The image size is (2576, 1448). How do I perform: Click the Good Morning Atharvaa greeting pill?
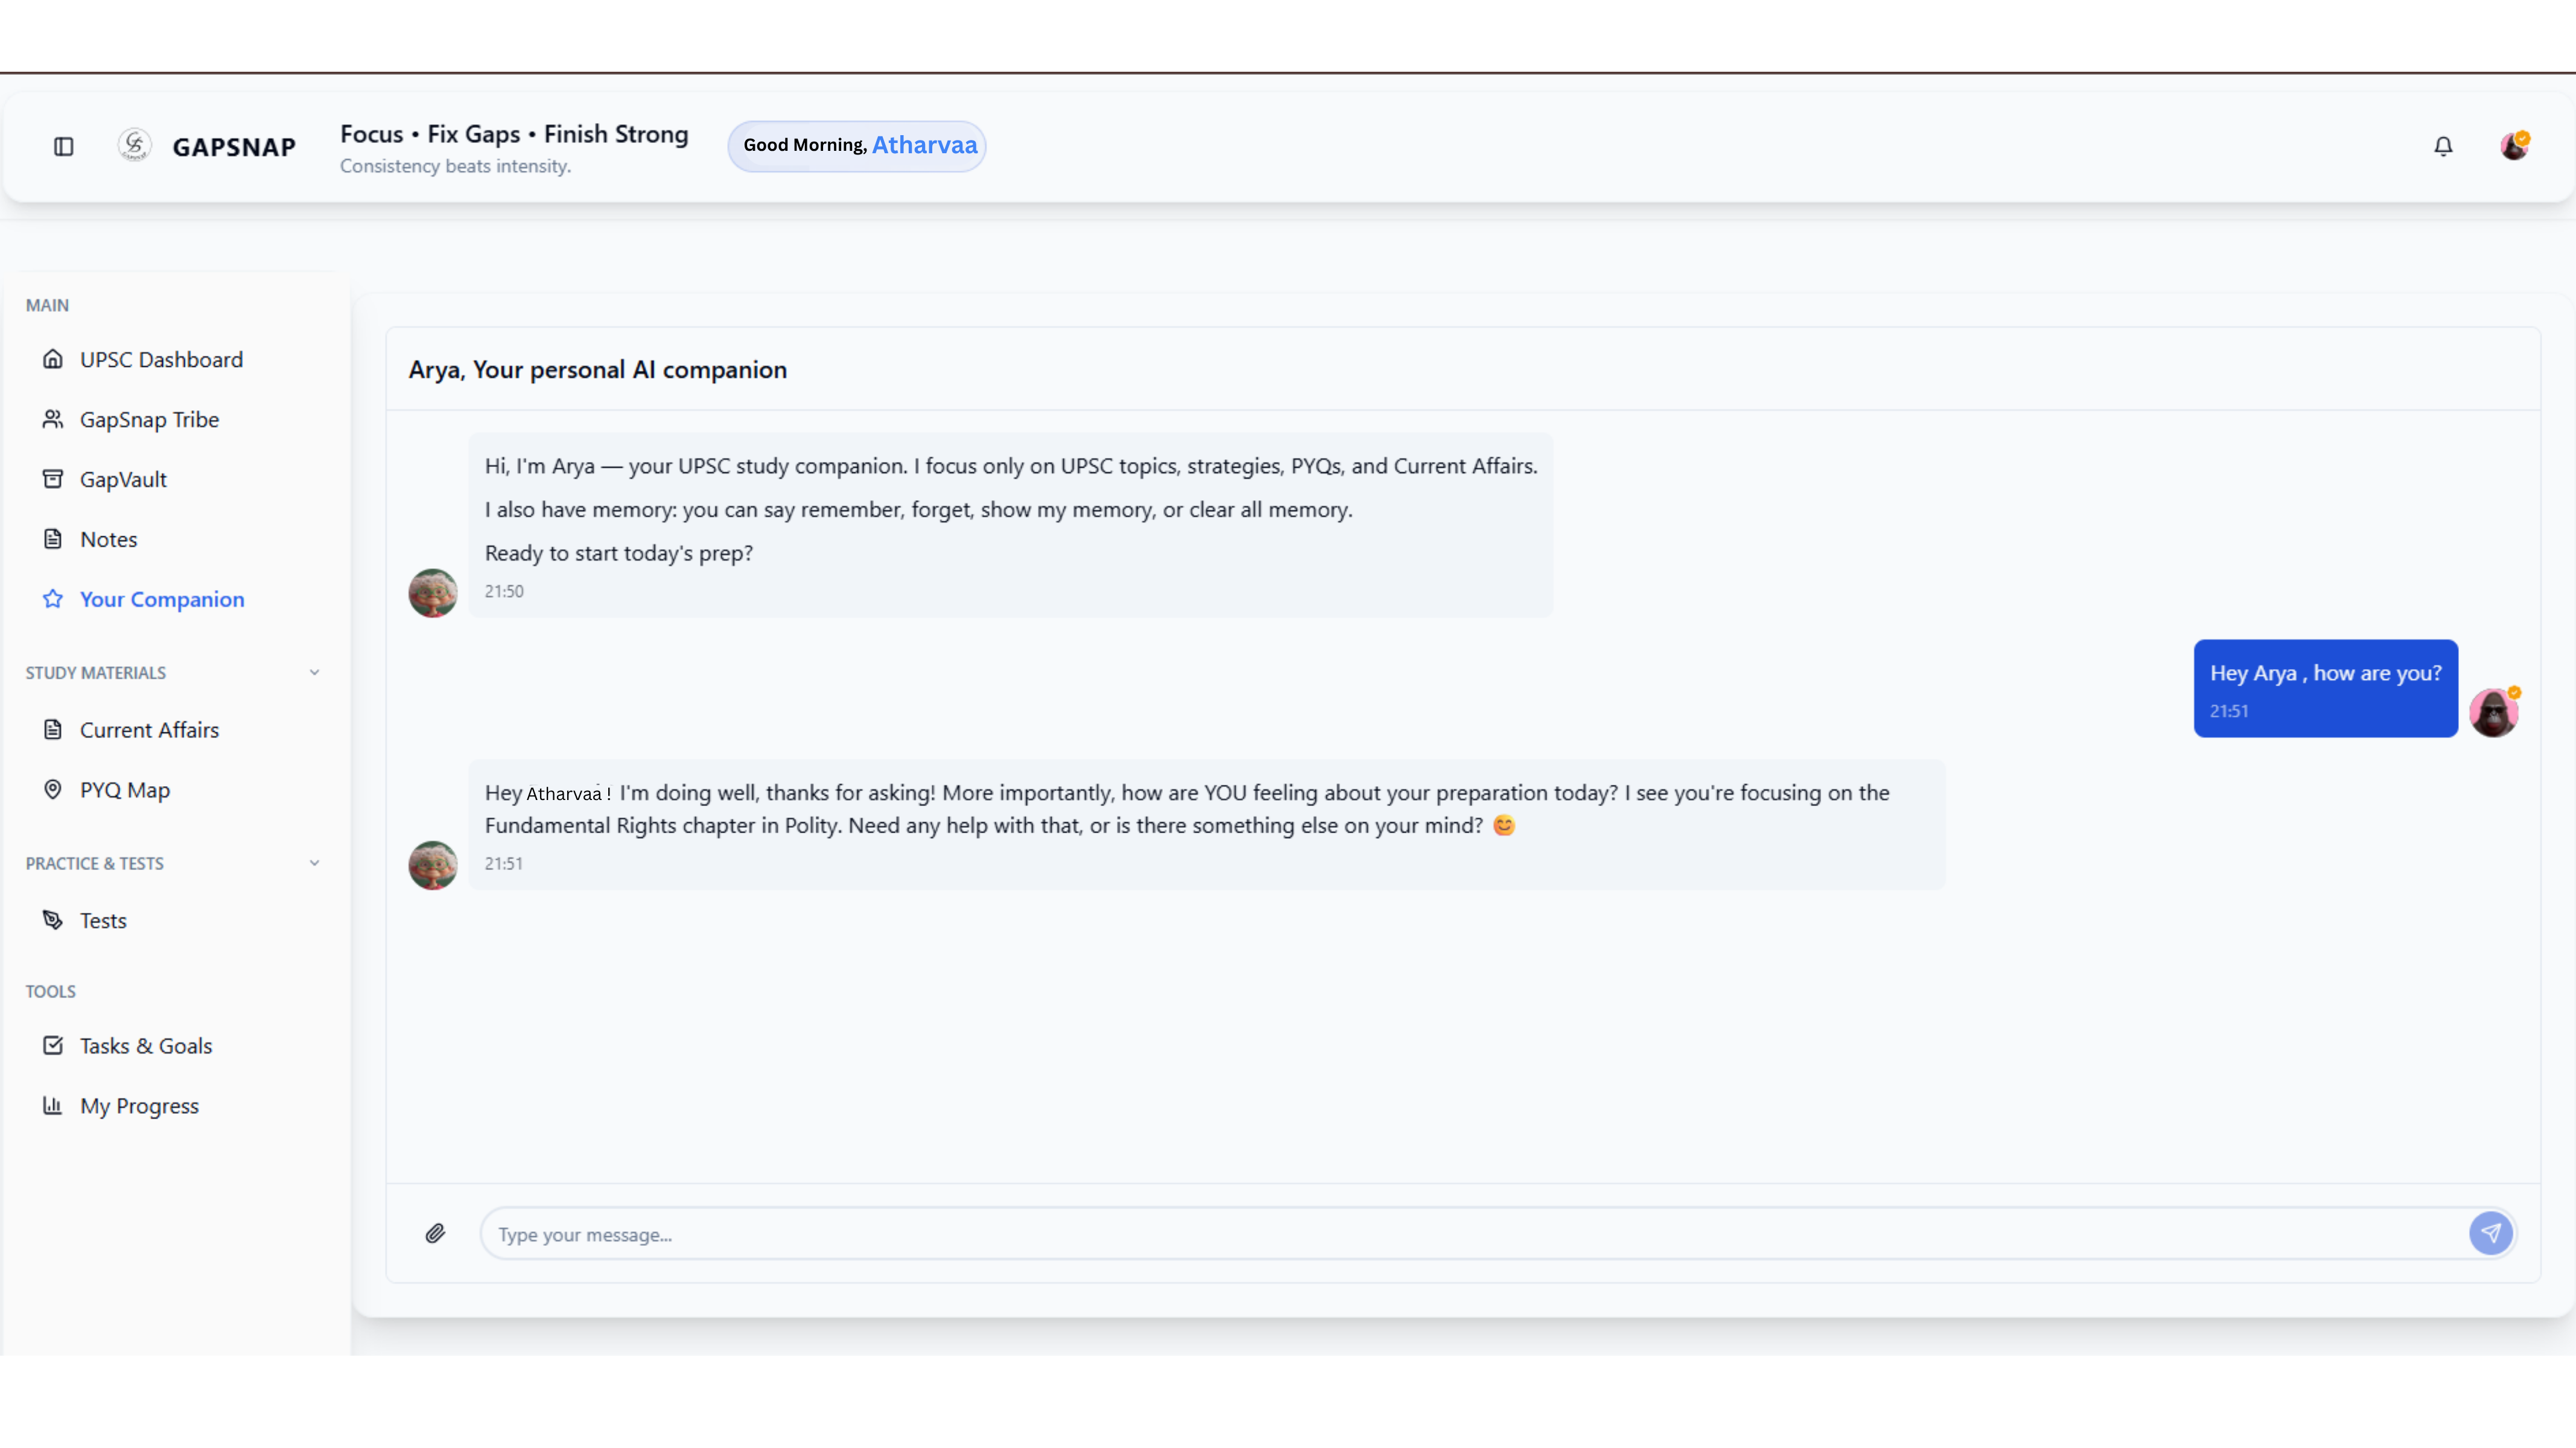pyautogui.click(x=857, y=146)
